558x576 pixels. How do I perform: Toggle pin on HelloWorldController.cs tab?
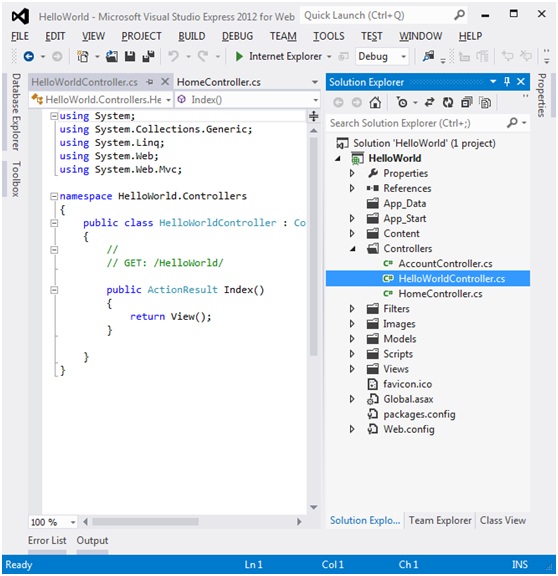(x=150, y=82)
